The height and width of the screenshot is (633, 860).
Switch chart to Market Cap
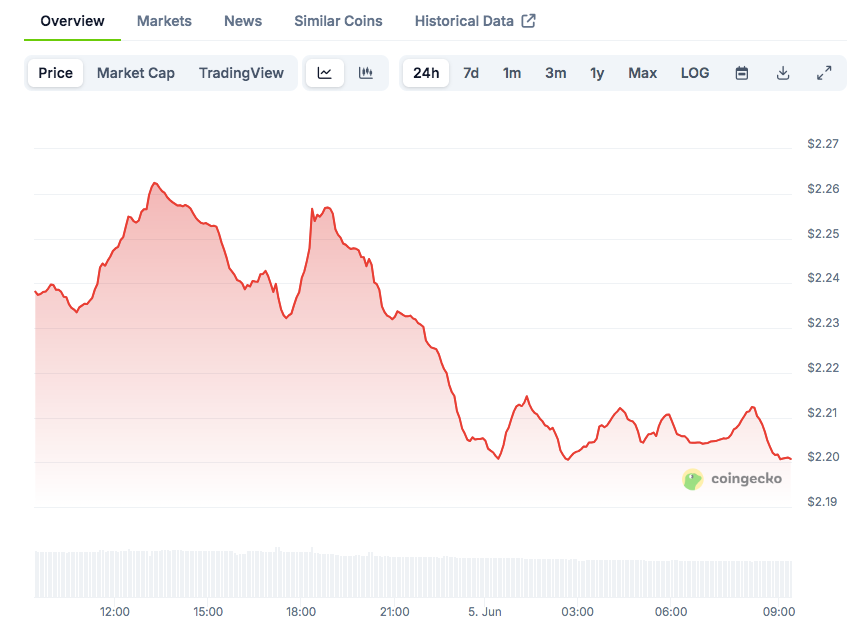click(x=136, y=73)
